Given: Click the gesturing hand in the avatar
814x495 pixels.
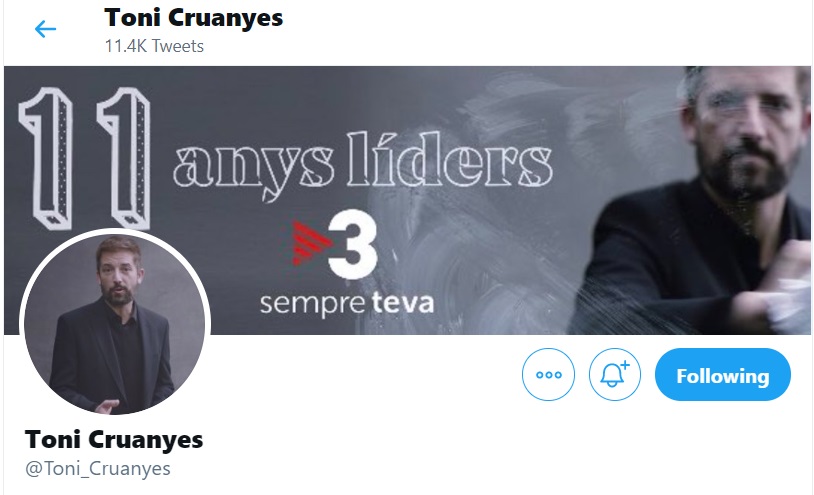Looking at the screenshot, I should [x=107, y=406].
